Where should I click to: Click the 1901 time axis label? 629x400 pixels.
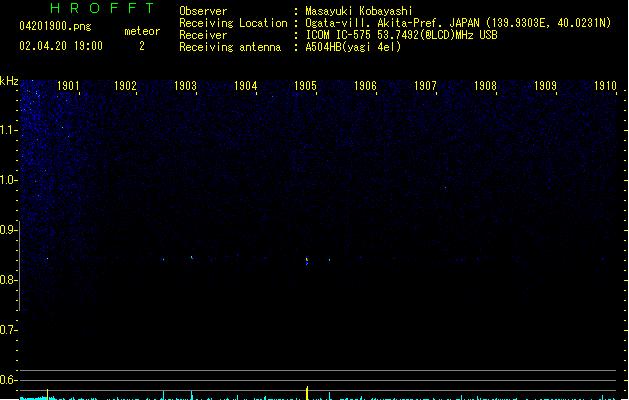[68, 86]
